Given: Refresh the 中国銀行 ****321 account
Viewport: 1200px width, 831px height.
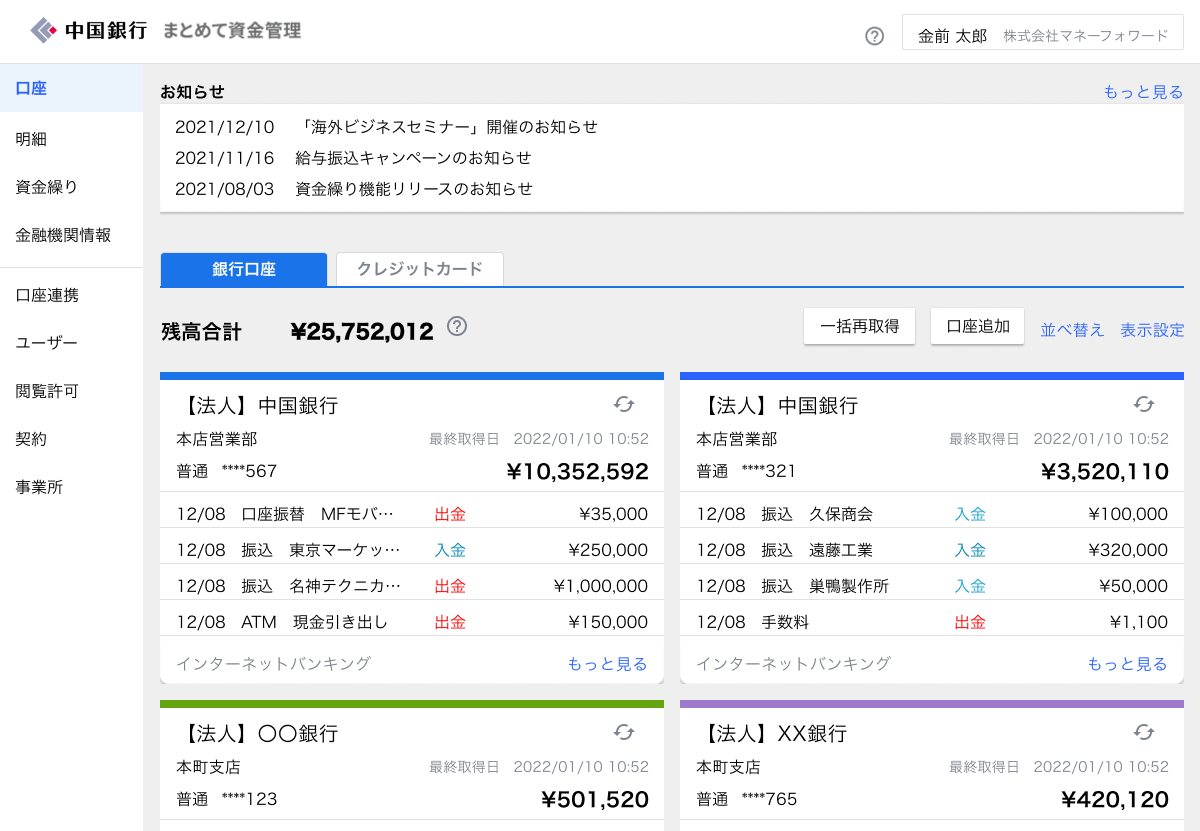Looking at the screenshot, I should [x=1144, y=404].
